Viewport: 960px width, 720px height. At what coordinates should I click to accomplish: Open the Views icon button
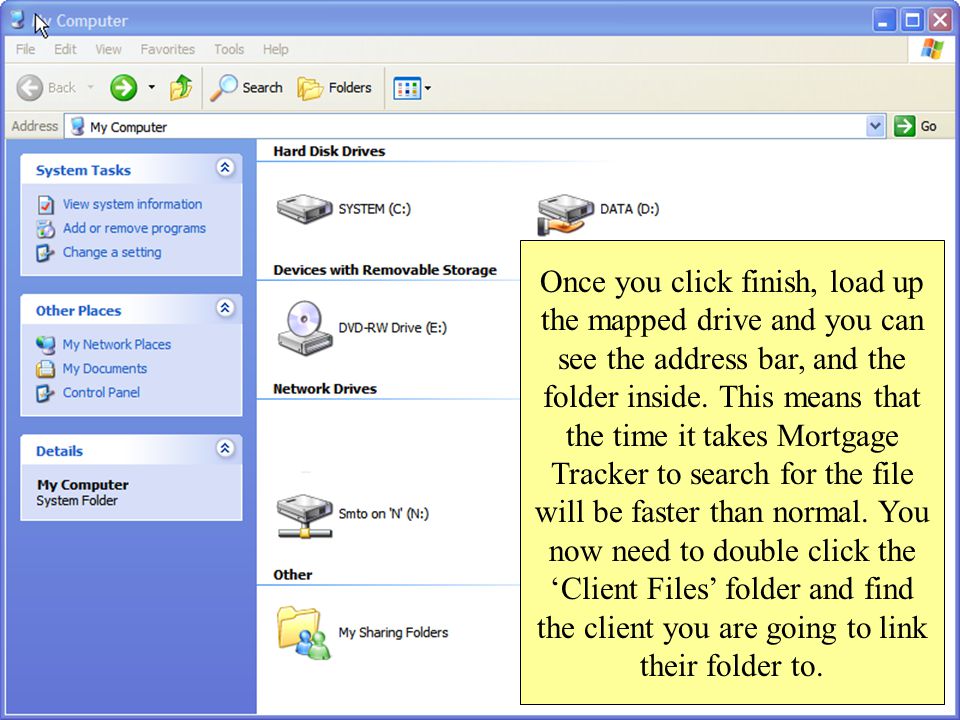coord(407,88)
